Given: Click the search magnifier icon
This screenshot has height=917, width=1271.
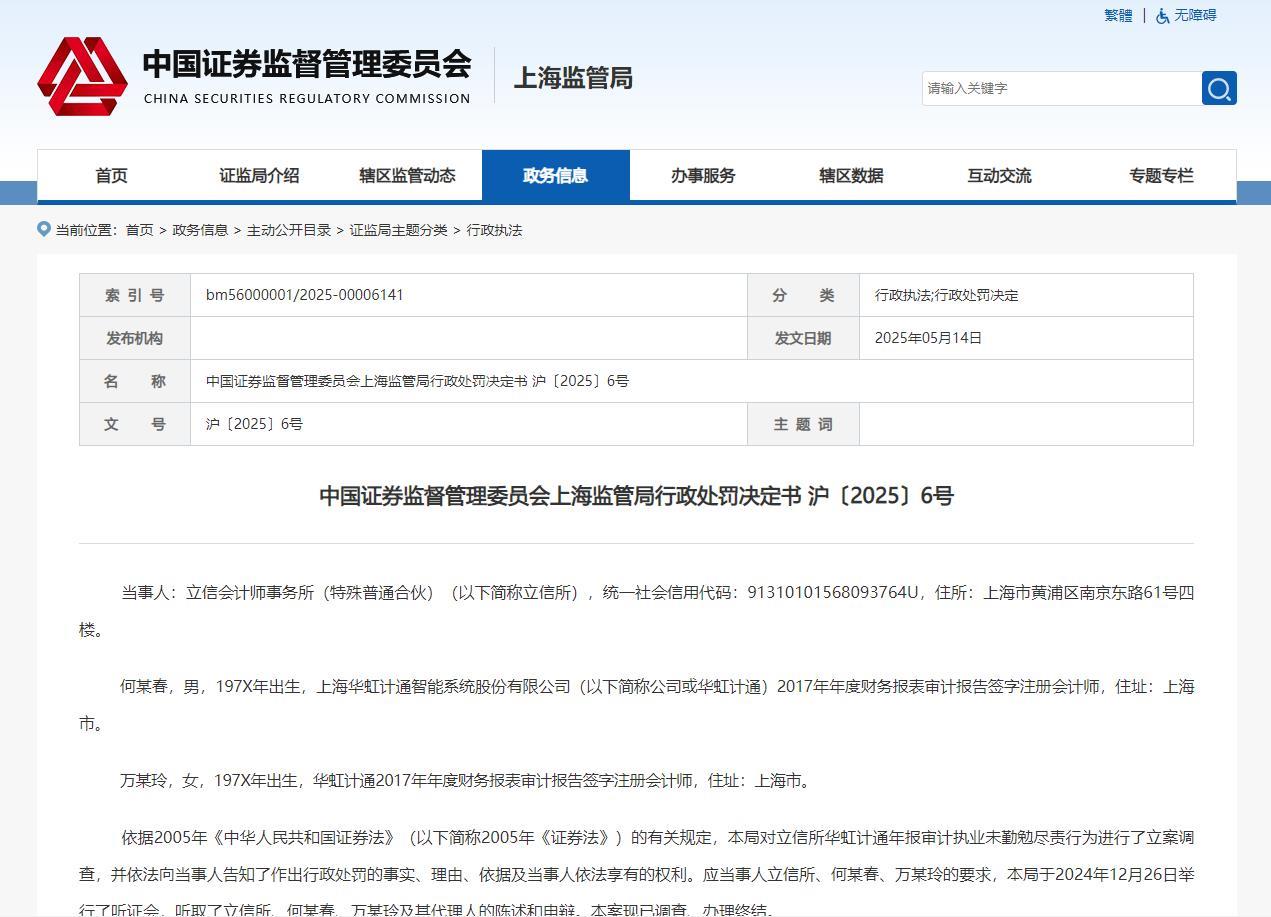Looking at the screenshot, I should (x=1218, y=88).
